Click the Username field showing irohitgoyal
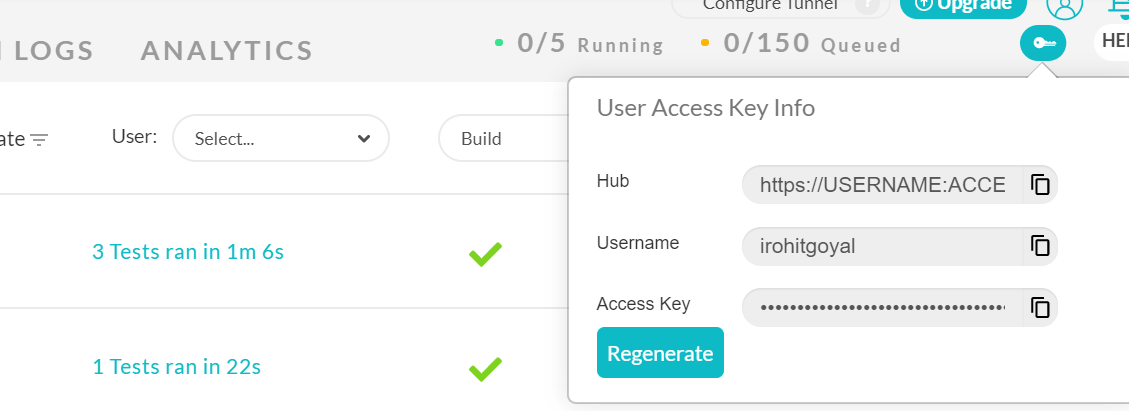This screenshot has height=411, width=1129. tap(882, 246)
